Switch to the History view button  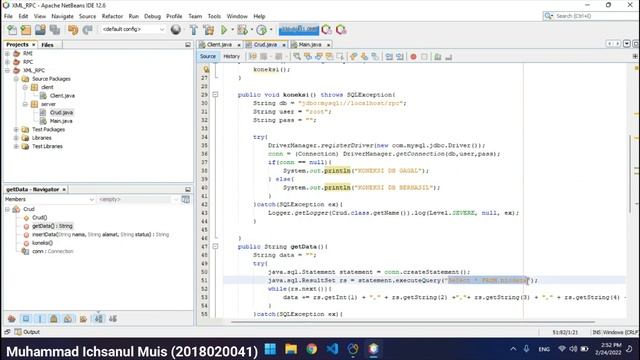tap(231, 57)
